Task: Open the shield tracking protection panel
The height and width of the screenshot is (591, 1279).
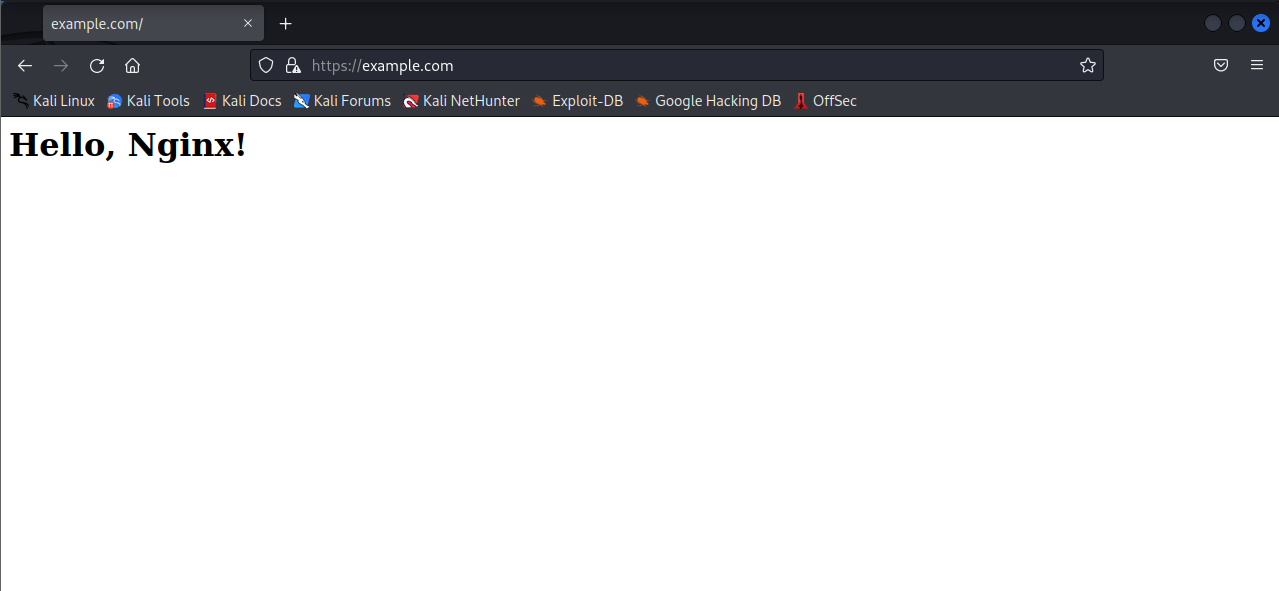Action: (266, 65)
